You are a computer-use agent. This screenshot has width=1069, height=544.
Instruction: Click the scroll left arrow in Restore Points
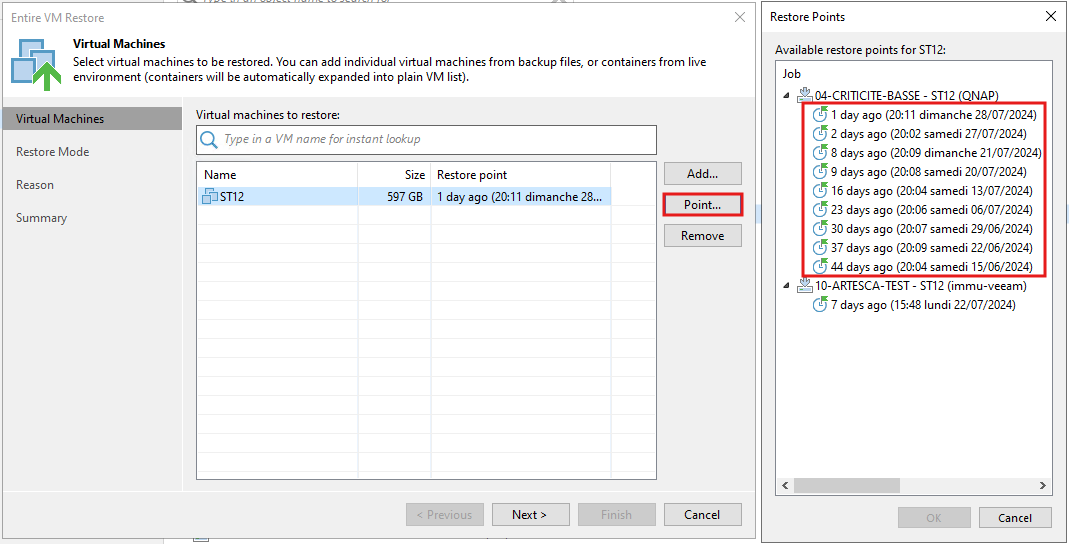[785, 485]
